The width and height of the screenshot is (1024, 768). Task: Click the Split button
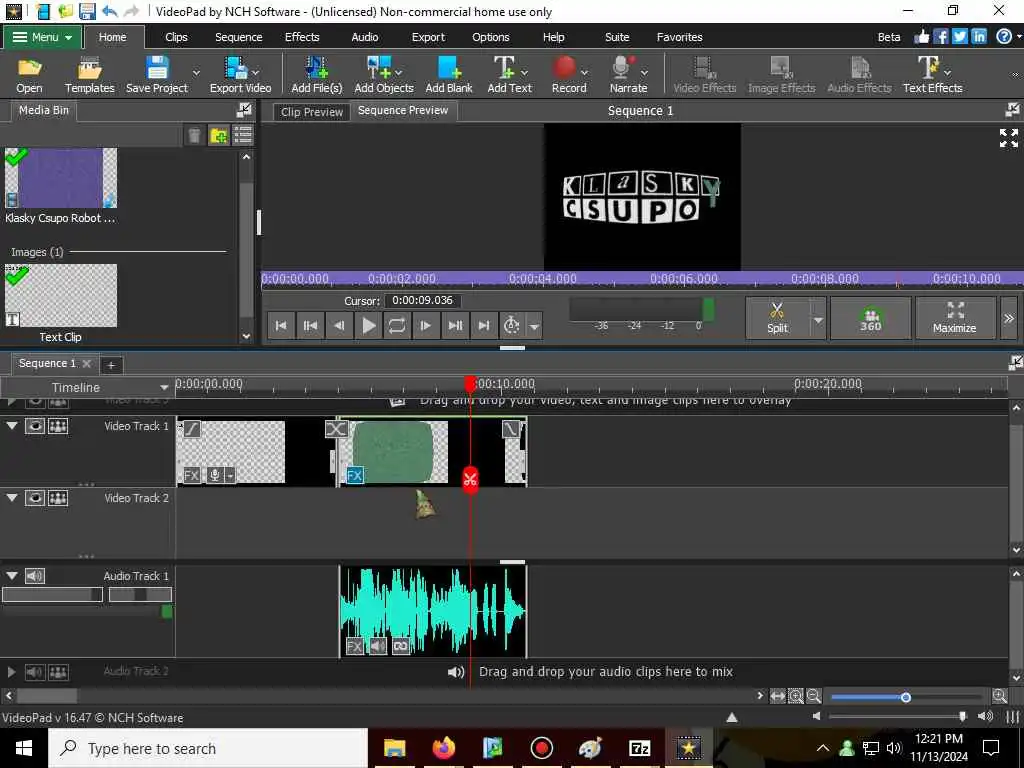click(777, 318)
